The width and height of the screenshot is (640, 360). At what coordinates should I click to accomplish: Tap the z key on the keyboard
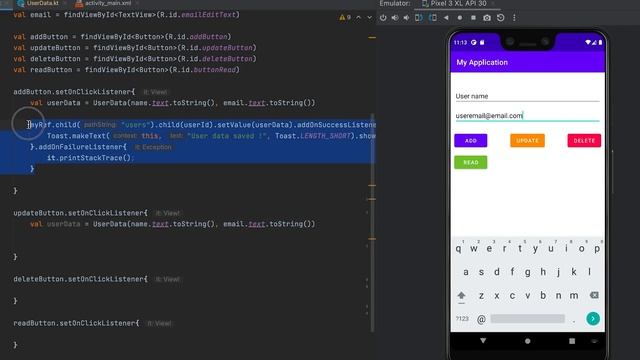coord(481,296)
